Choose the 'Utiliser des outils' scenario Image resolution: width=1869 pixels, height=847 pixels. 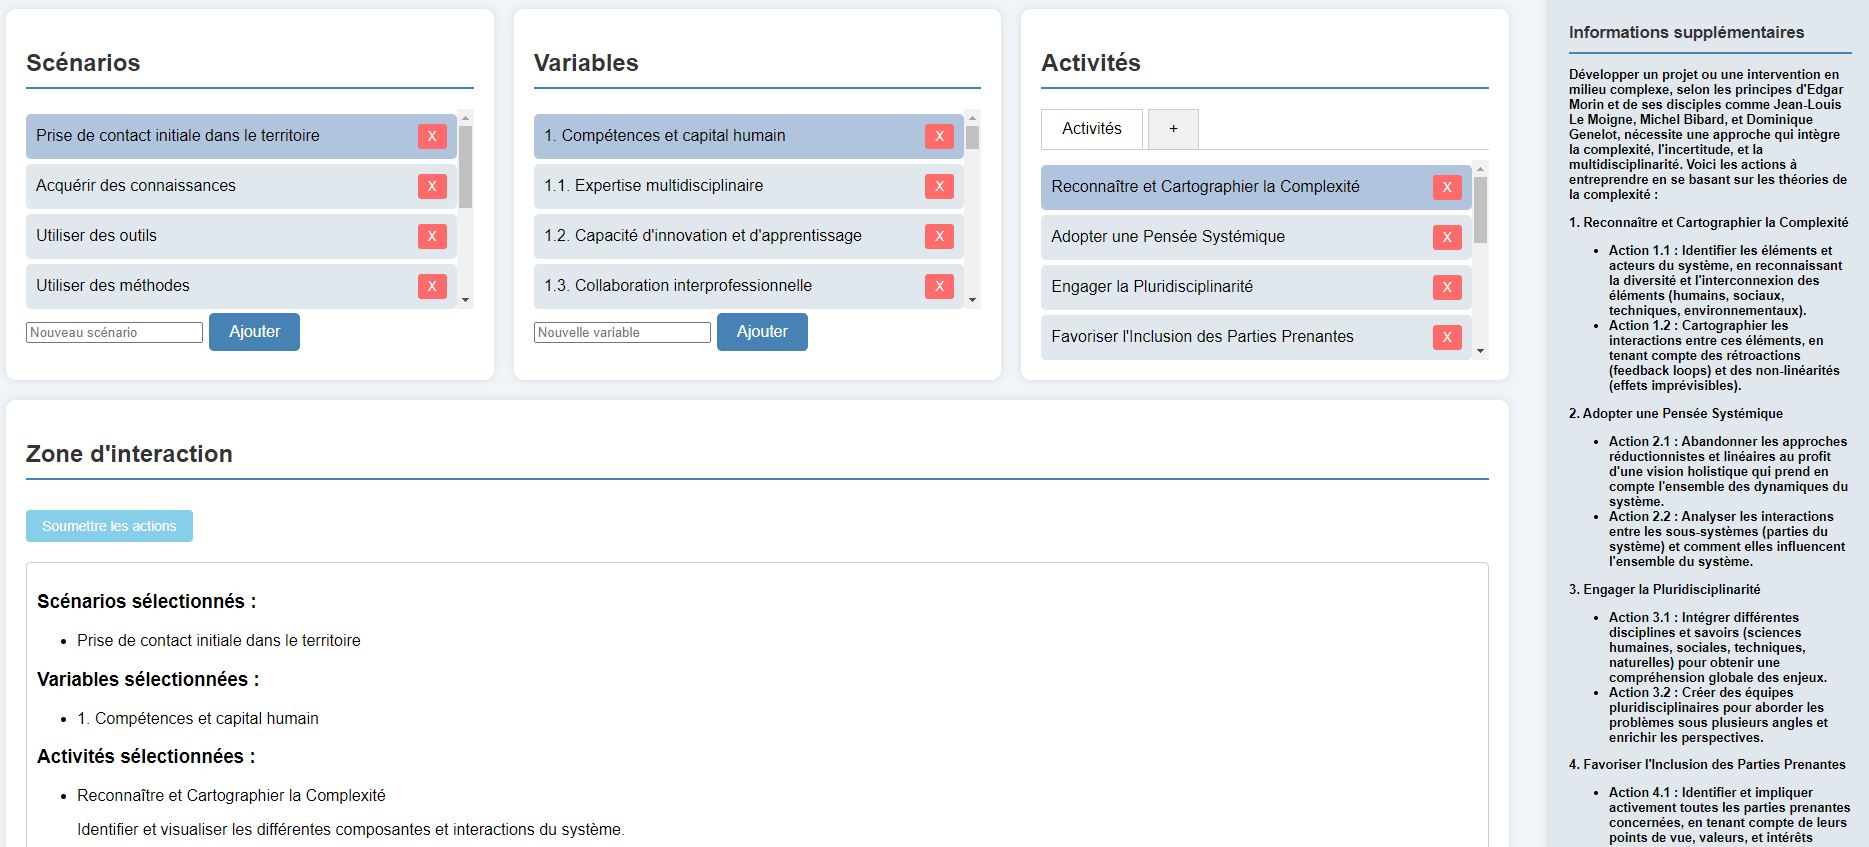[x=241, y=236]
